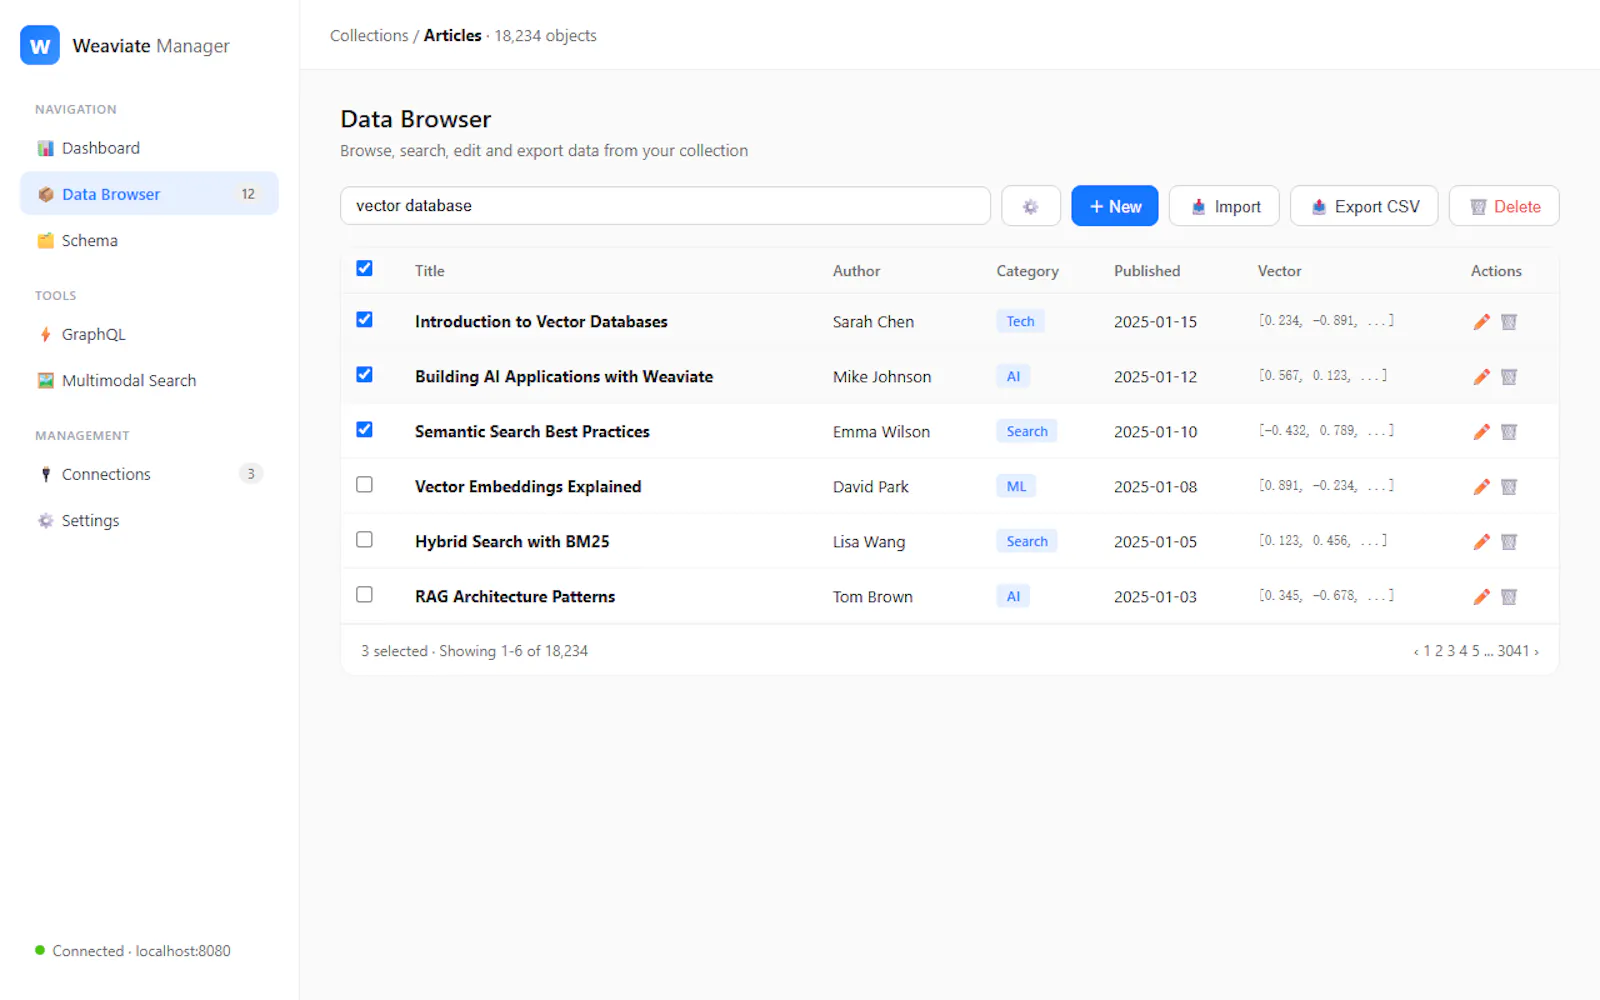The height and width of the screenshot is (1000, 1600).
Task: Edit the Vector Embeddings Explained row
Action: pyautogui.click(x=1481, y=486)
